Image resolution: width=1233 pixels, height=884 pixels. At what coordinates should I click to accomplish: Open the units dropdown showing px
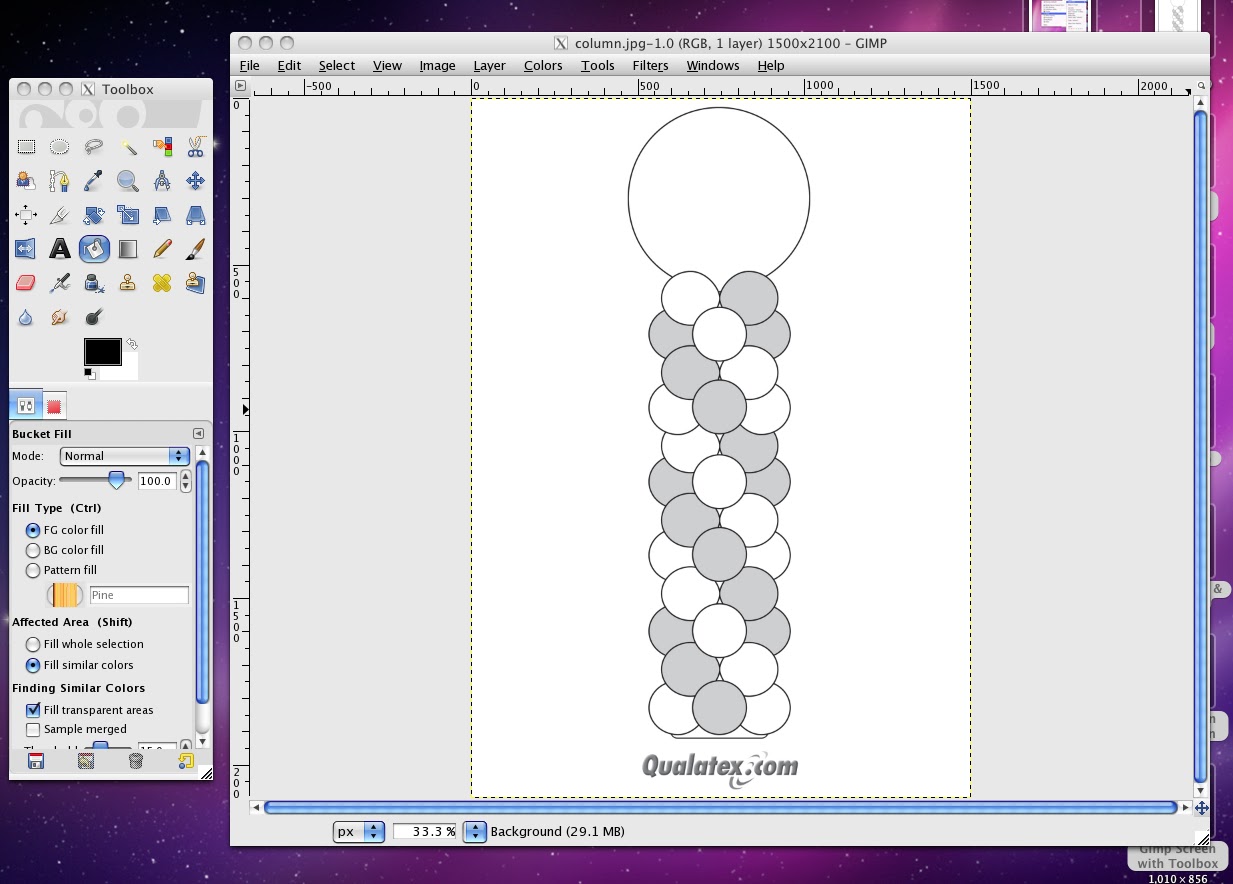(x=358, y=831)
